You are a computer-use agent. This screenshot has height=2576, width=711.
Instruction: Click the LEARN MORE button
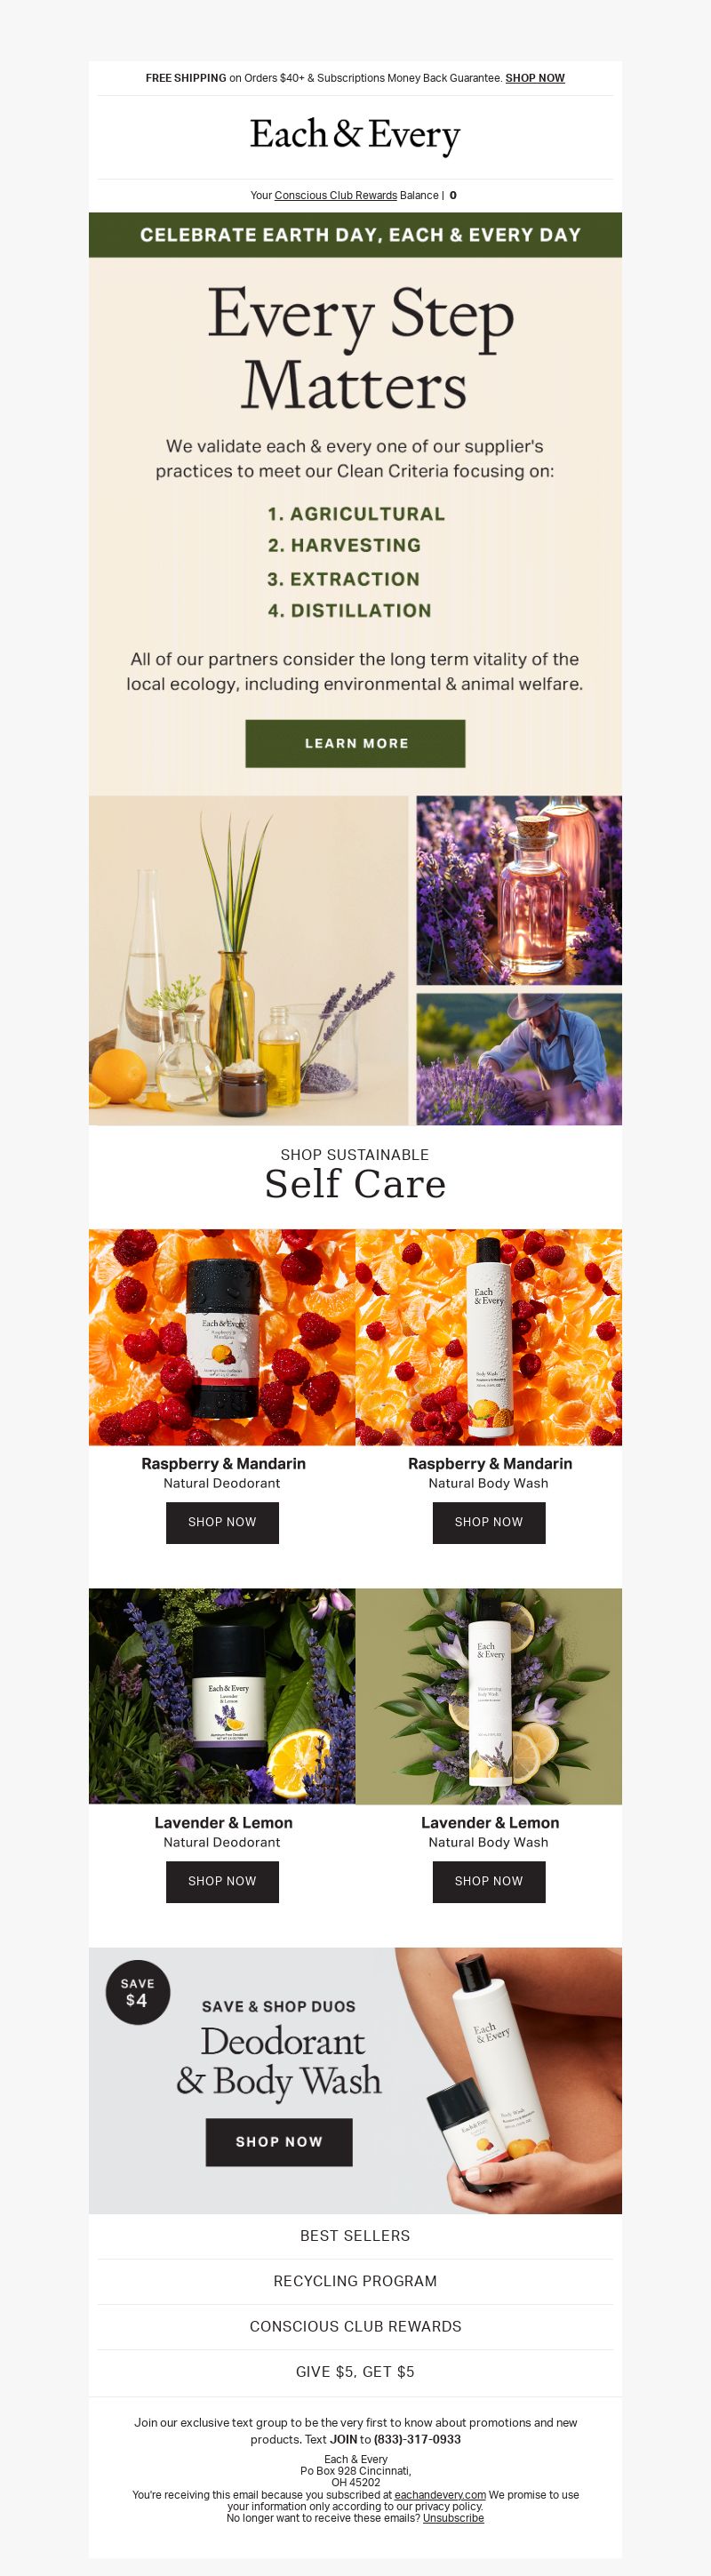click(355, 743)
